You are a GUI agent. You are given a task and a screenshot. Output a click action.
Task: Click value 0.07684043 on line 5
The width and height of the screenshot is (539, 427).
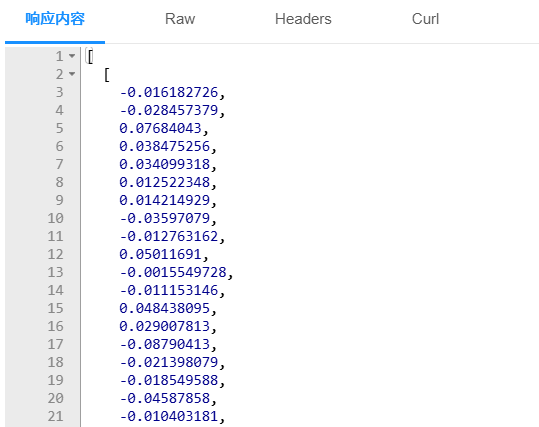[x=161, y=128]
